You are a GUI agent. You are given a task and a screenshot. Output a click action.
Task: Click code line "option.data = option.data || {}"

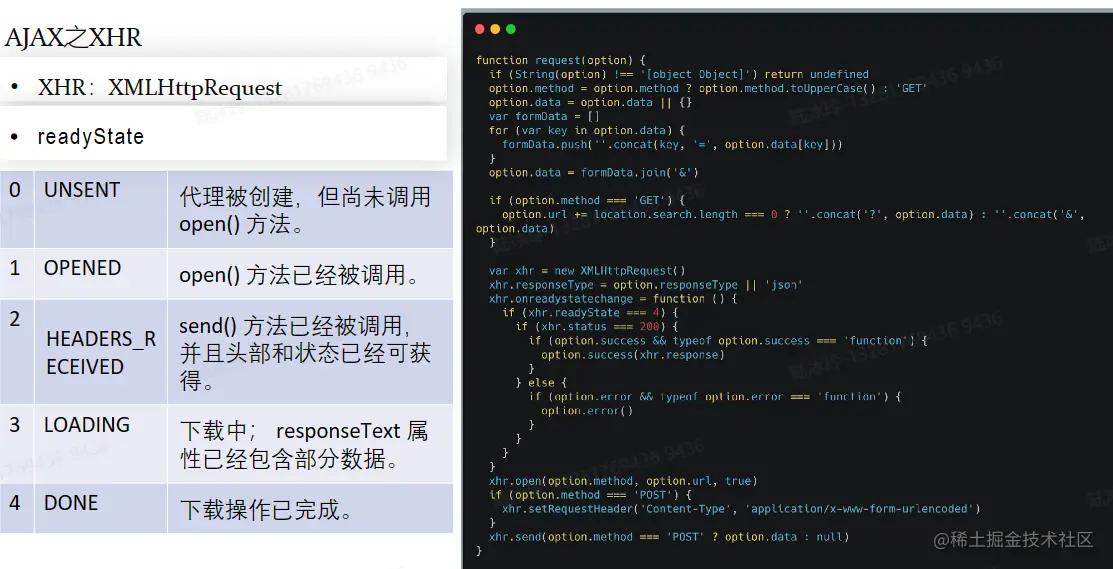[590, 102]
